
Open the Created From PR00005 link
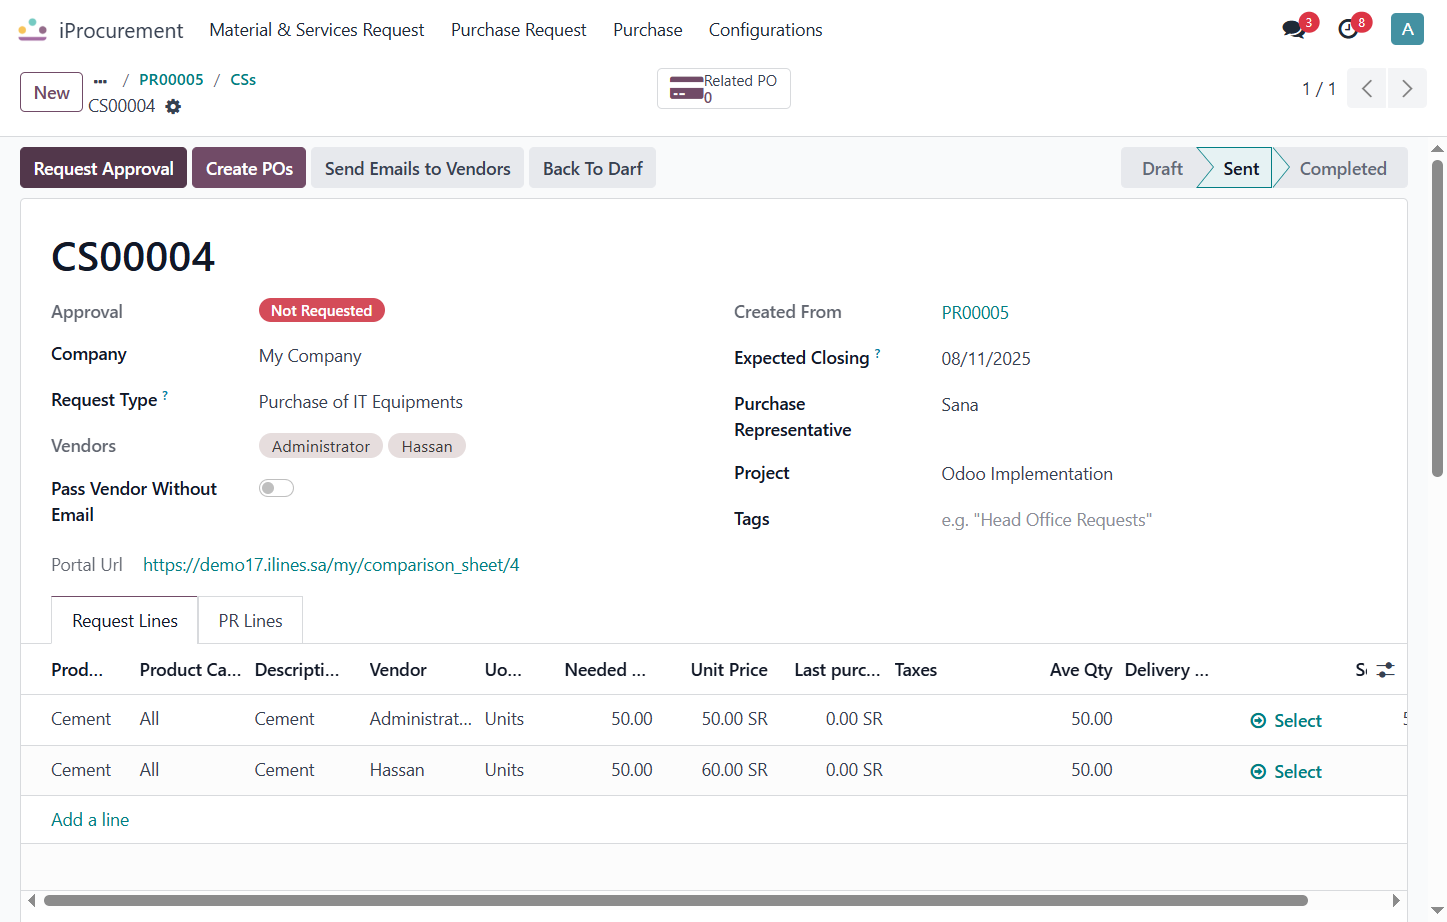(975, 313)
